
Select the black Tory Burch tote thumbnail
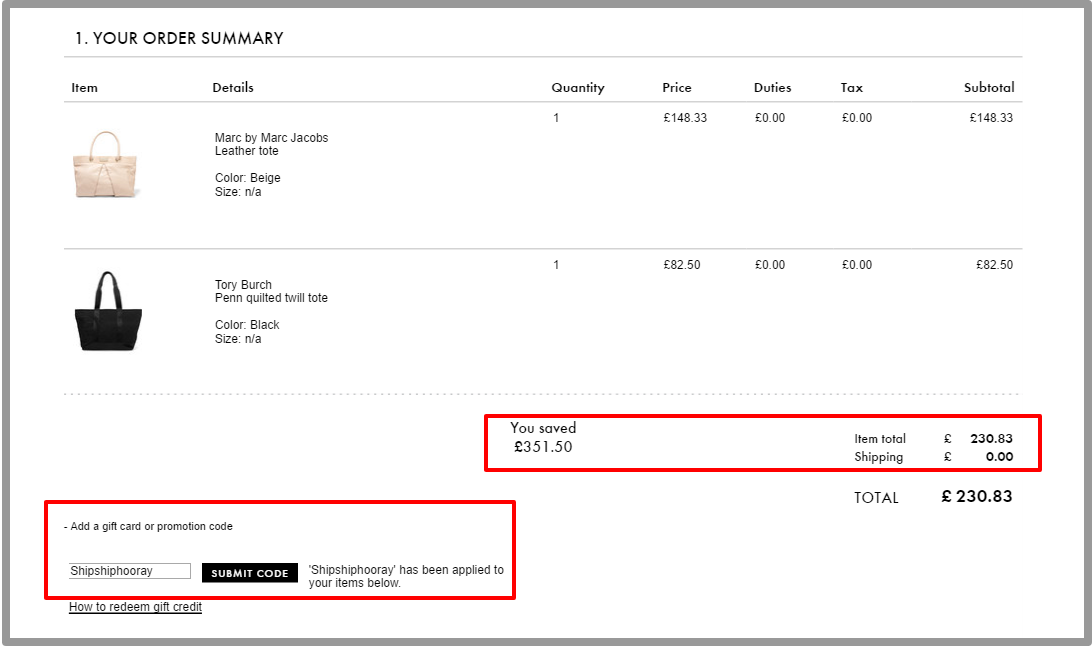[107, 311]
